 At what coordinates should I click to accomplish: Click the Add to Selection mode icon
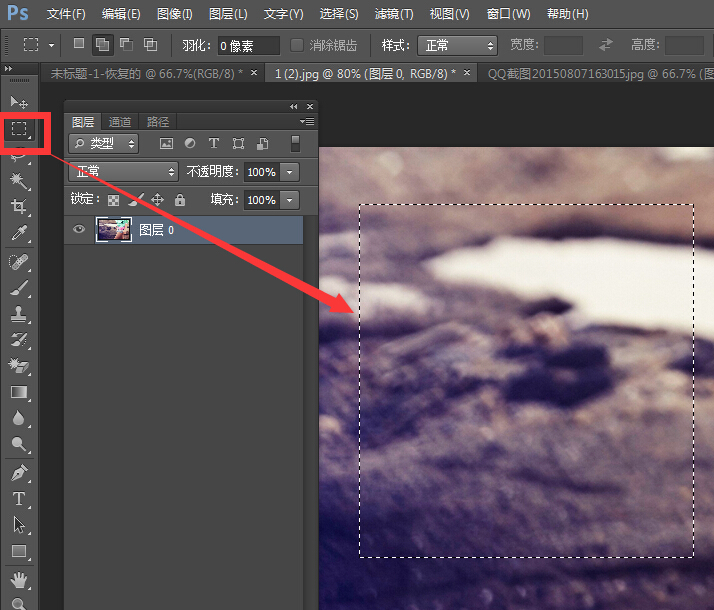(x=102, y=45)
